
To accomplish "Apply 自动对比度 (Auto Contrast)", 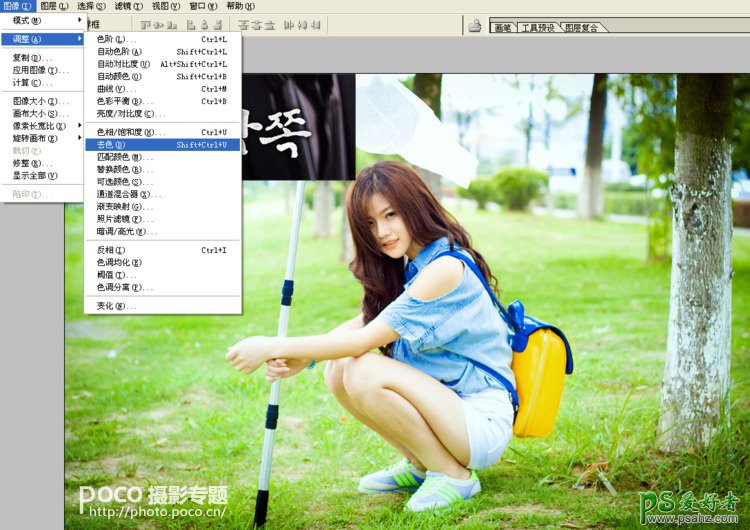I will (x=124, y=64).
